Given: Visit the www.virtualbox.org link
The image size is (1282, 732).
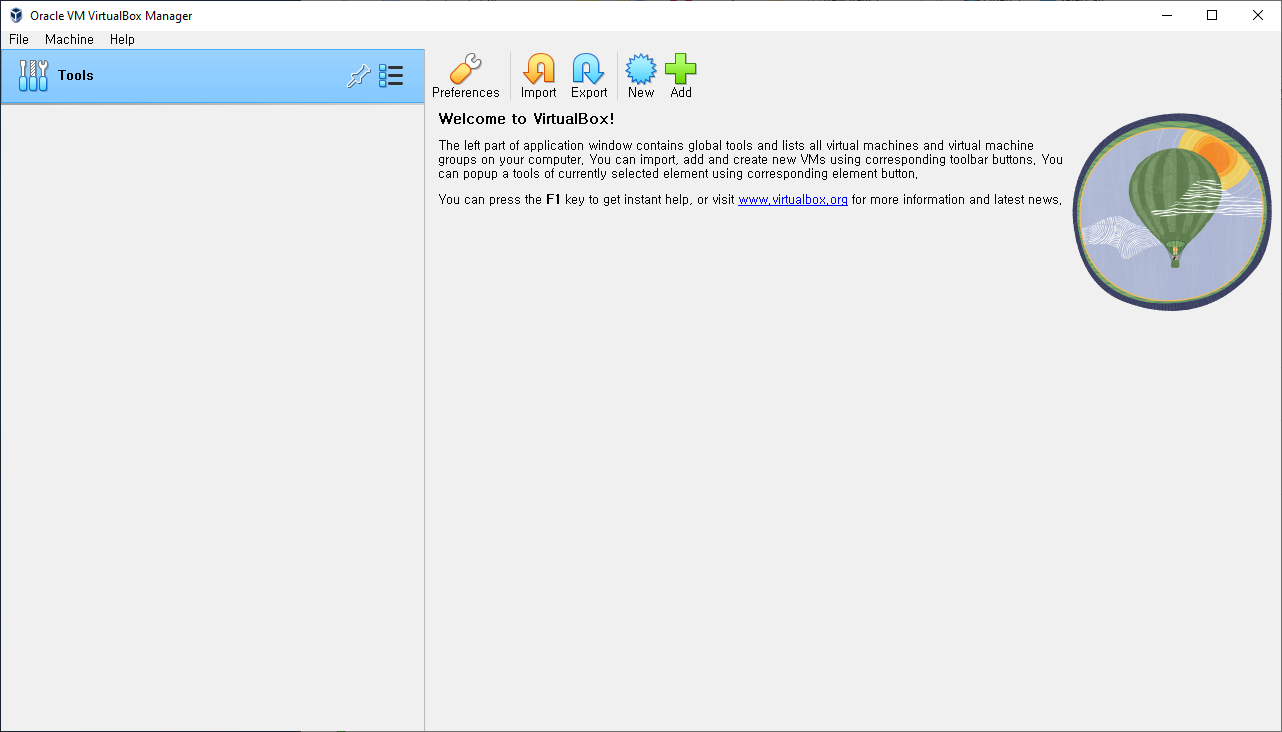Looking at the screenshot, I should [x=793, y=200].
